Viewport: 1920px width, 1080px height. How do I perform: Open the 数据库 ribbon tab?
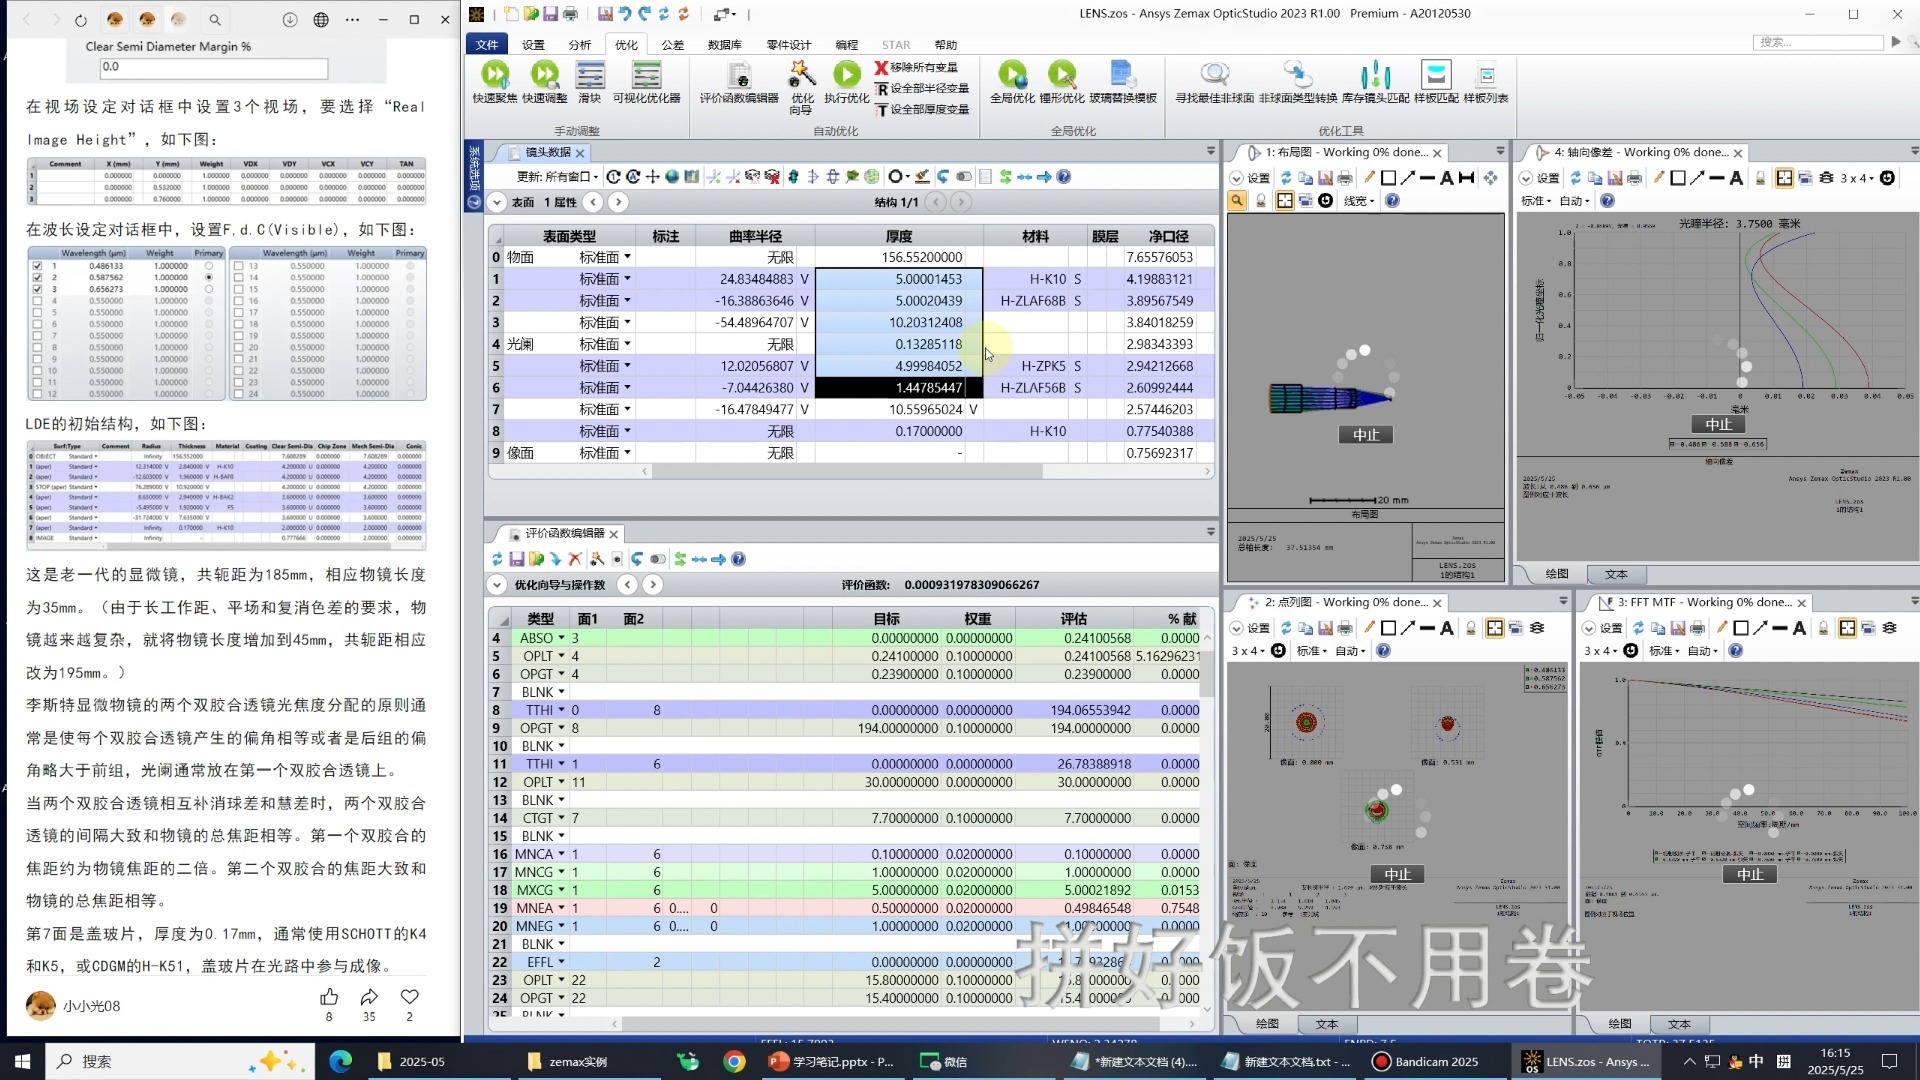[x=724, y=45]
